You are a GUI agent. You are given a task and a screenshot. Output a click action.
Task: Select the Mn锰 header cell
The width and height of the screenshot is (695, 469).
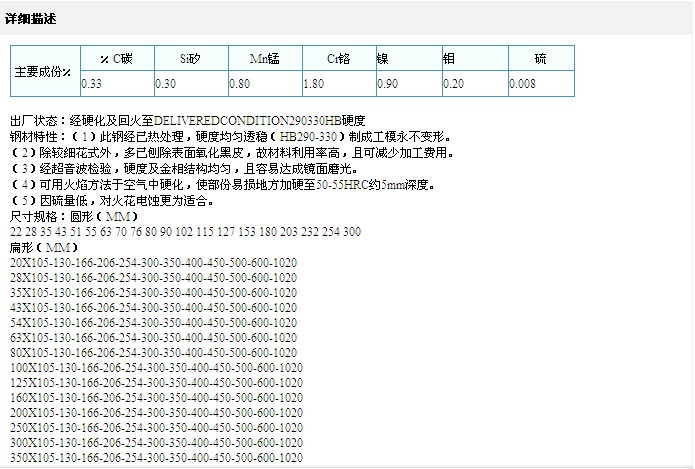click(264, 59)
